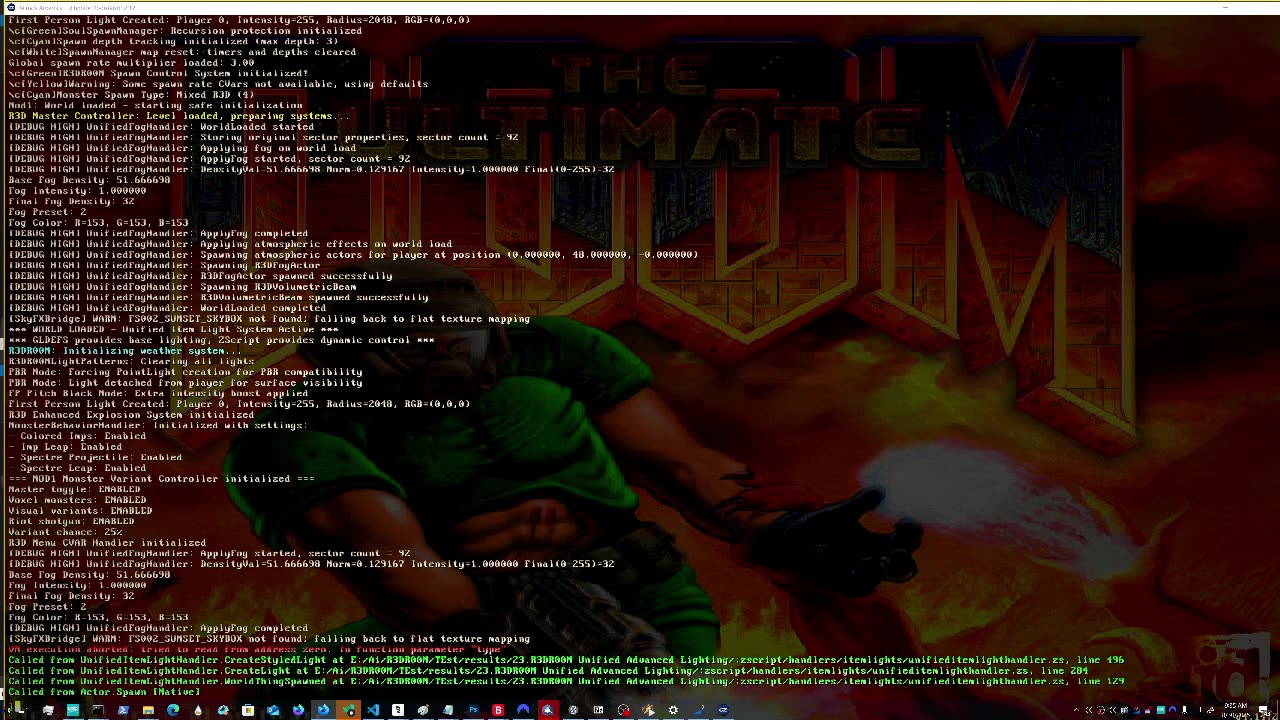Click the 'Voxel monsters: ENABLED' line
The height and width of the screenshot is (720, 1280).
[77, 500]
